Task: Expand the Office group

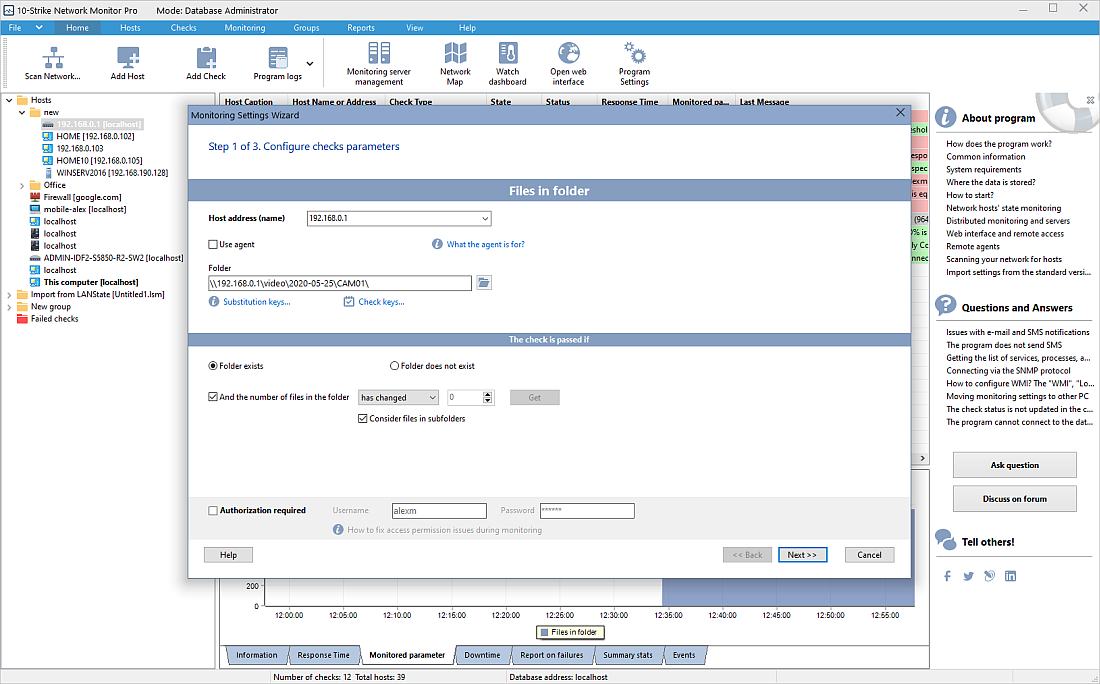Action: (x=22, y=185)
